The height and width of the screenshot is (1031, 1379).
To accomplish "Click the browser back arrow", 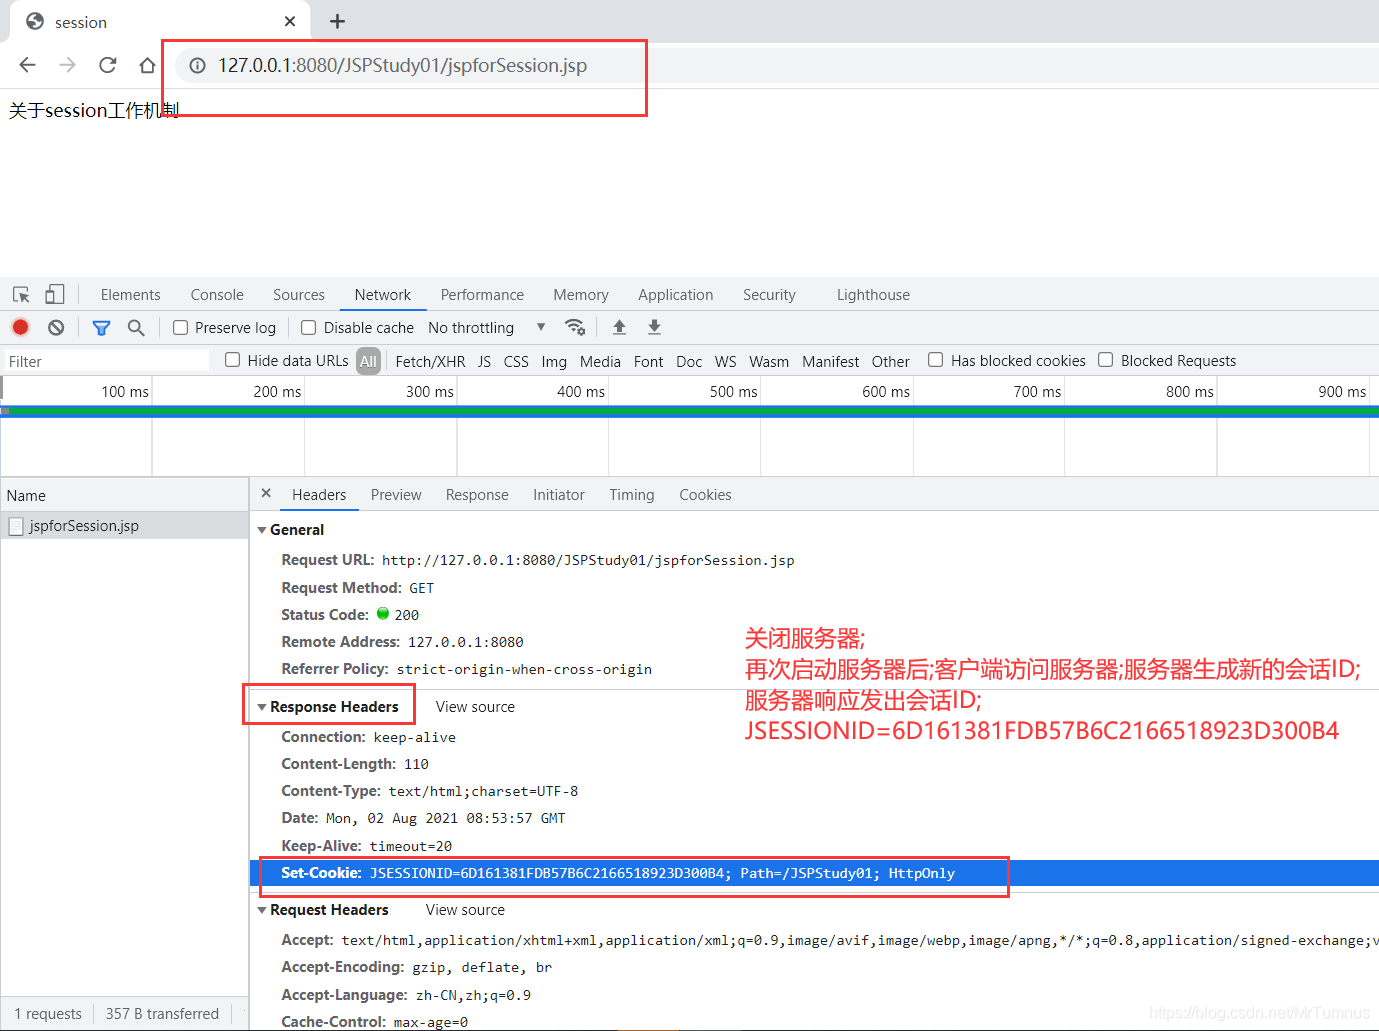I will [27, 65].
